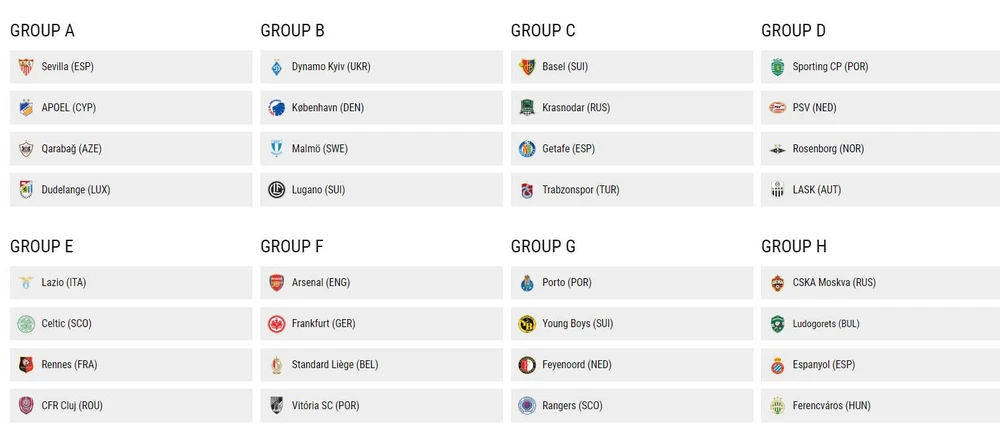
Task: Click the CSKA Moskva crest icon
Action: [x=777, y=283]
